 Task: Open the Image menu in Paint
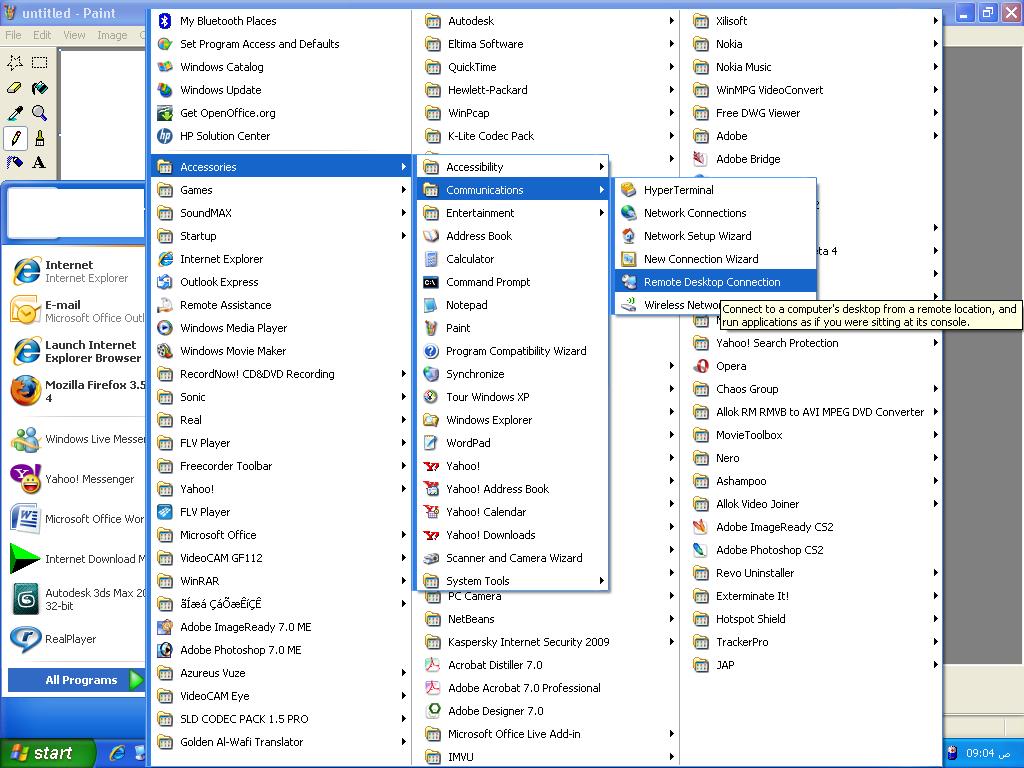coord(112,35)
